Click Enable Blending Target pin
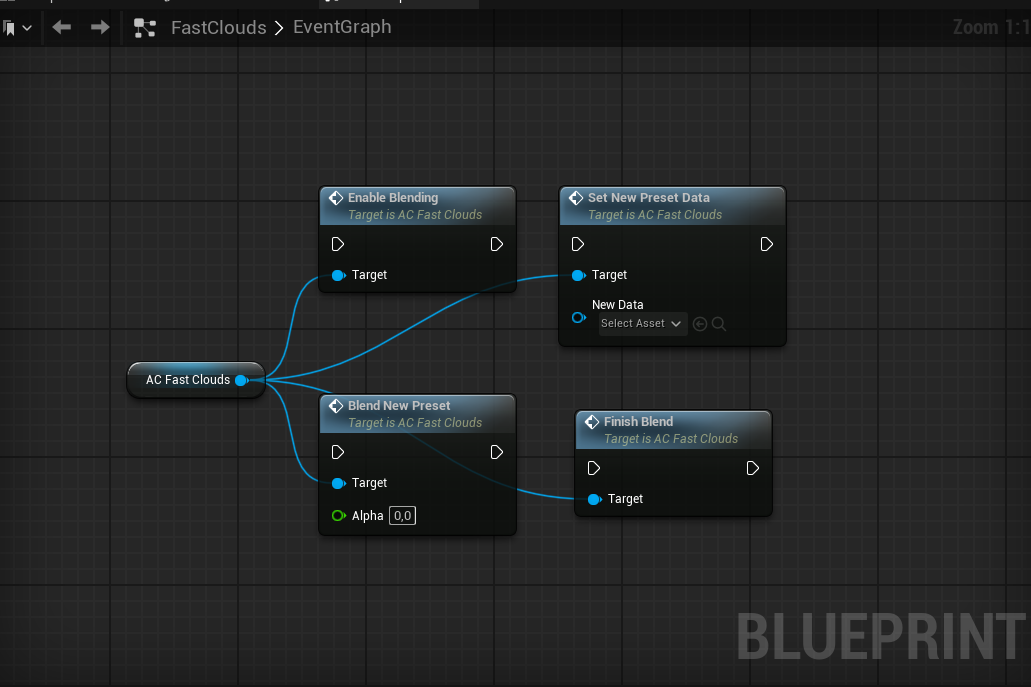Image resolution: width=1031 pixels, height=687 pixels. (339, 275)
